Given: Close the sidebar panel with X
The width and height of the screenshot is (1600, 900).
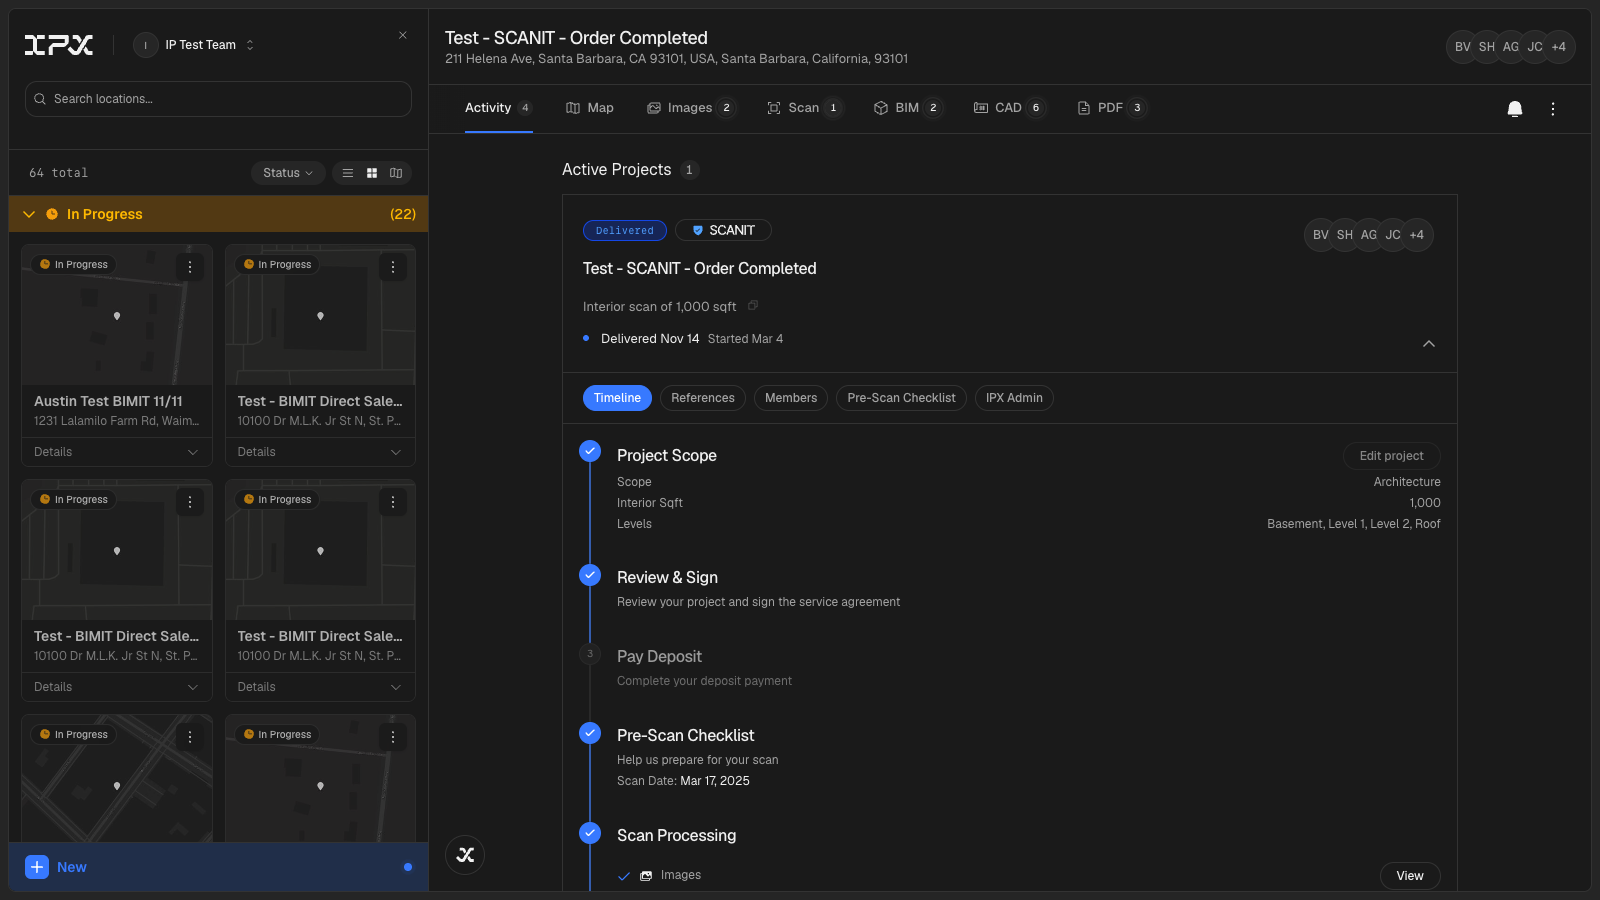Looking at the screenshot, I should 403,35.
